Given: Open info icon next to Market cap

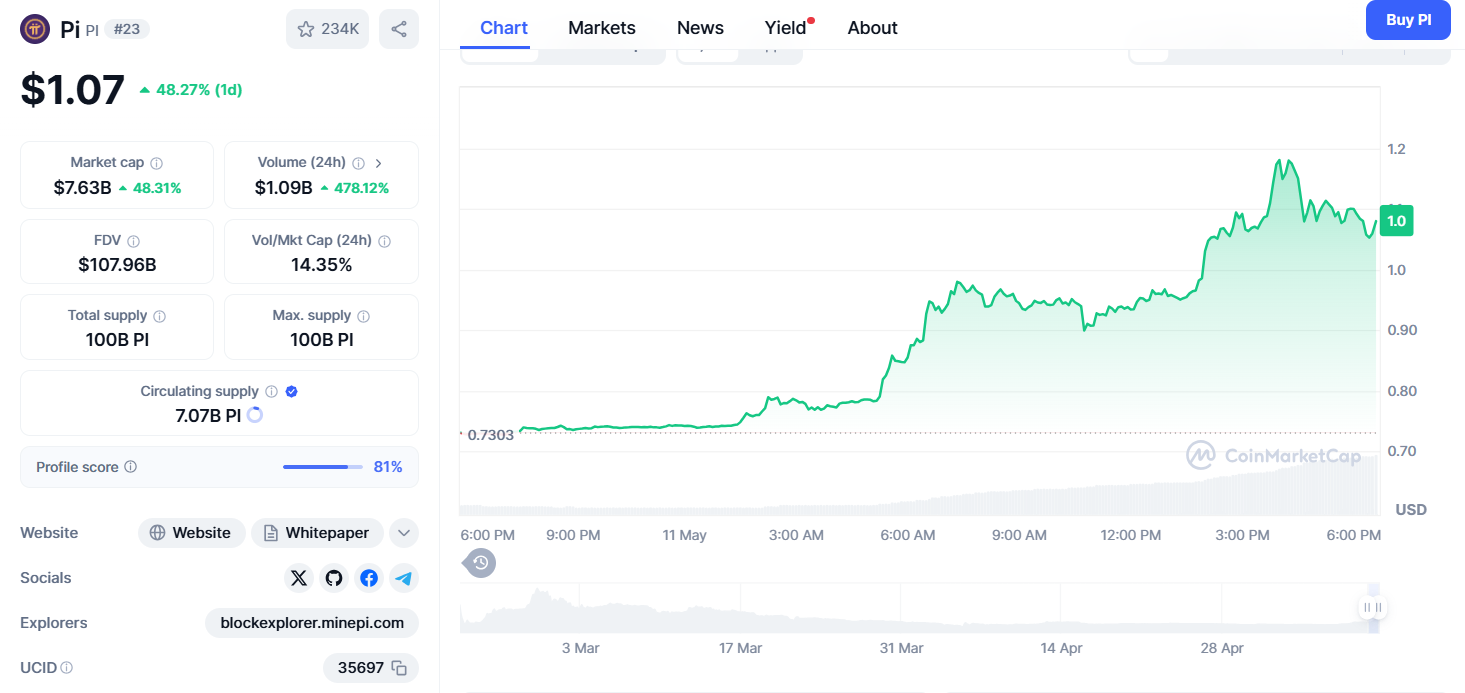Looking at the screenshot, I should point(157,163).
